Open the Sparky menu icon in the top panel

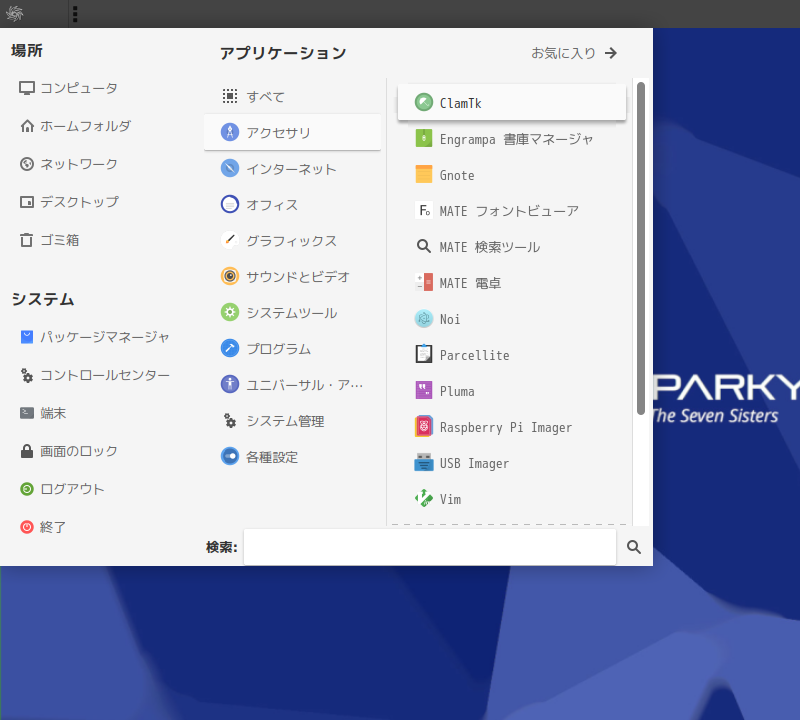(x=14, y=14)
